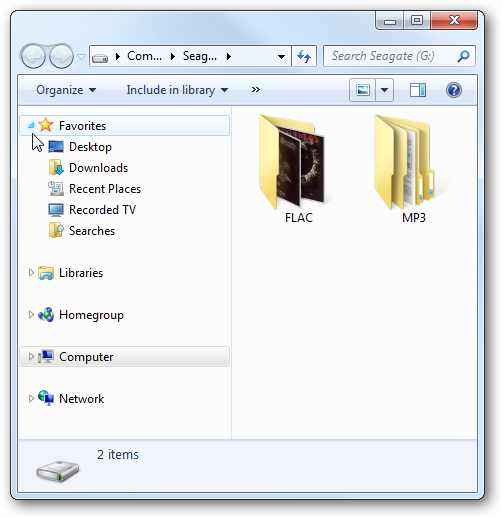
Task: Close the Explorer window
Action: [x=454, y=21]
